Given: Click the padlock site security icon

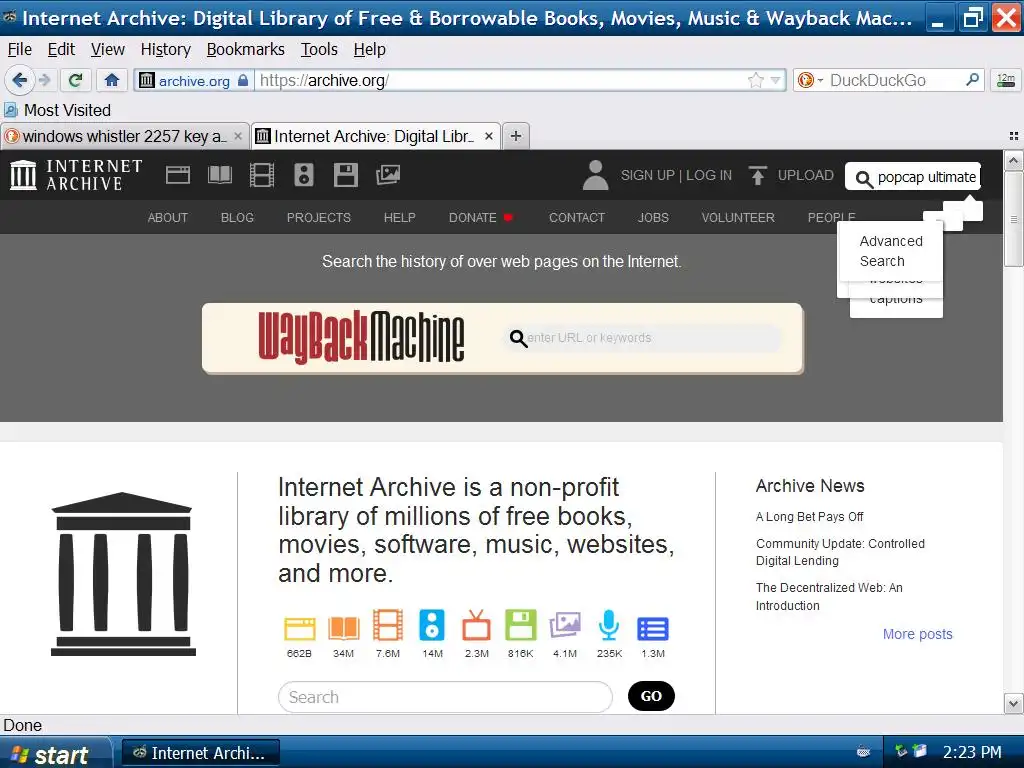Looking at the screenshot, I should [243, 80].
